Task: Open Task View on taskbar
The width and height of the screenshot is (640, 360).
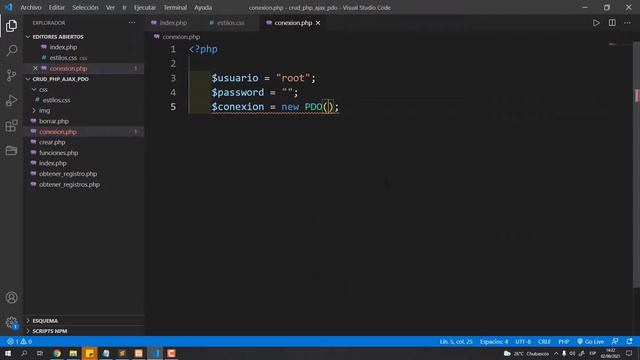Action: click(40, 353)
